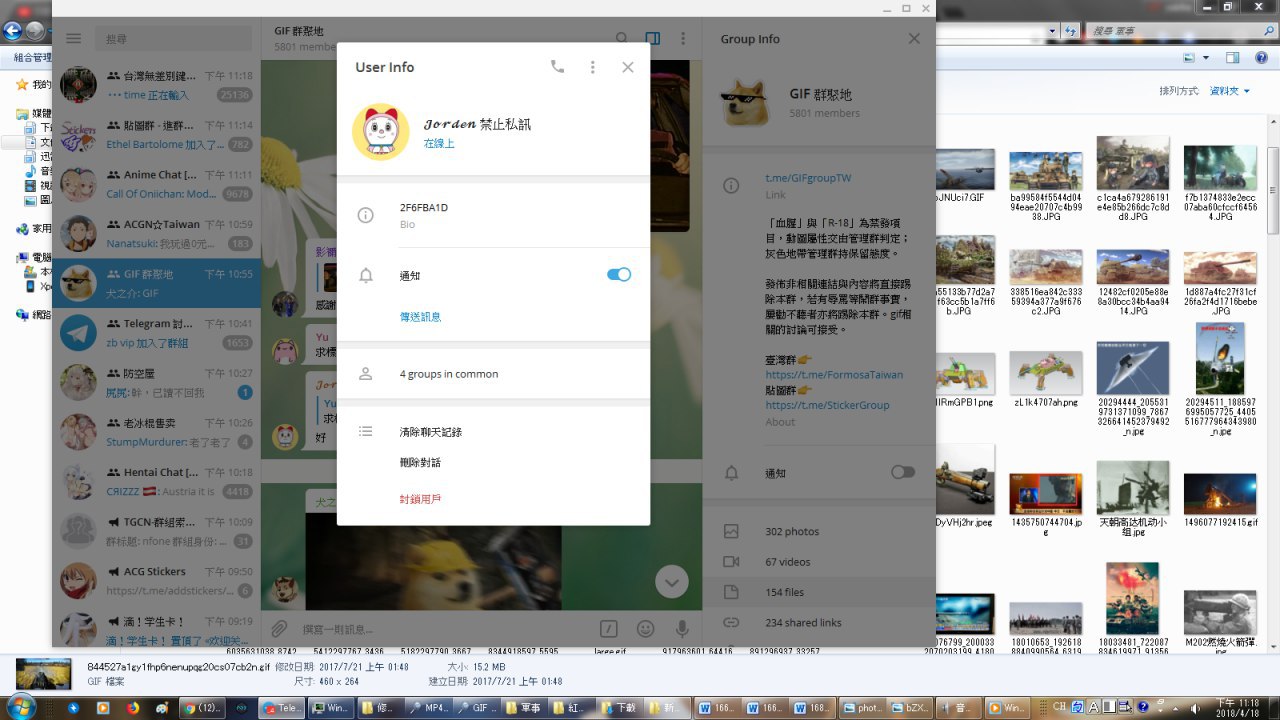Click the bot command slash icon

click(608, 629)
